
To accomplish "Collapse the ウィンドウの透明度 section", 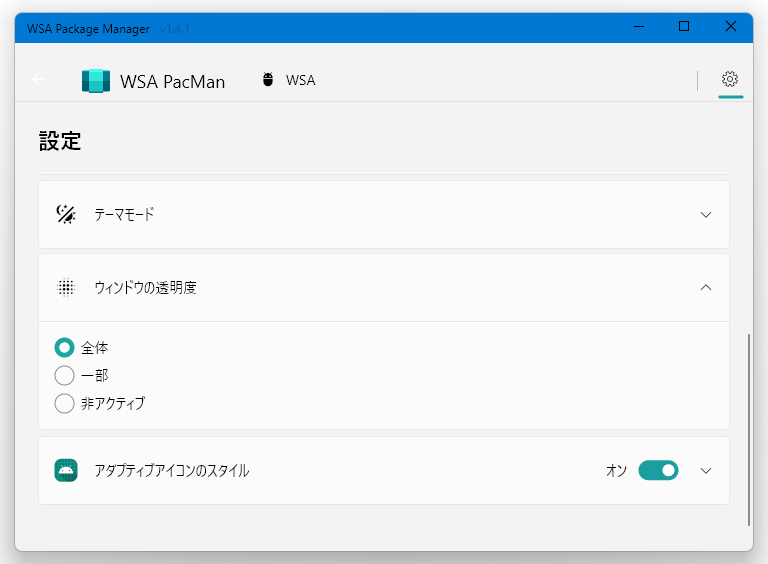I will point(706,287).
